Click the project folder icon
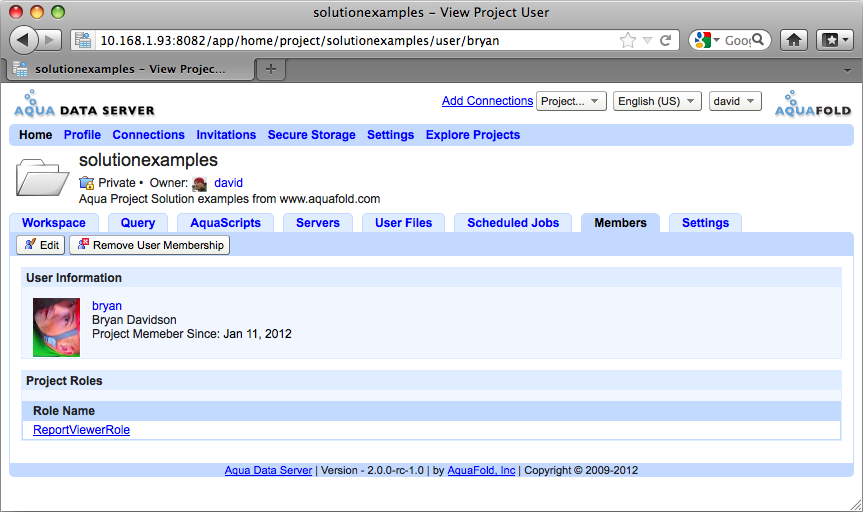863x512 pixels. click(x=42, y=177)
